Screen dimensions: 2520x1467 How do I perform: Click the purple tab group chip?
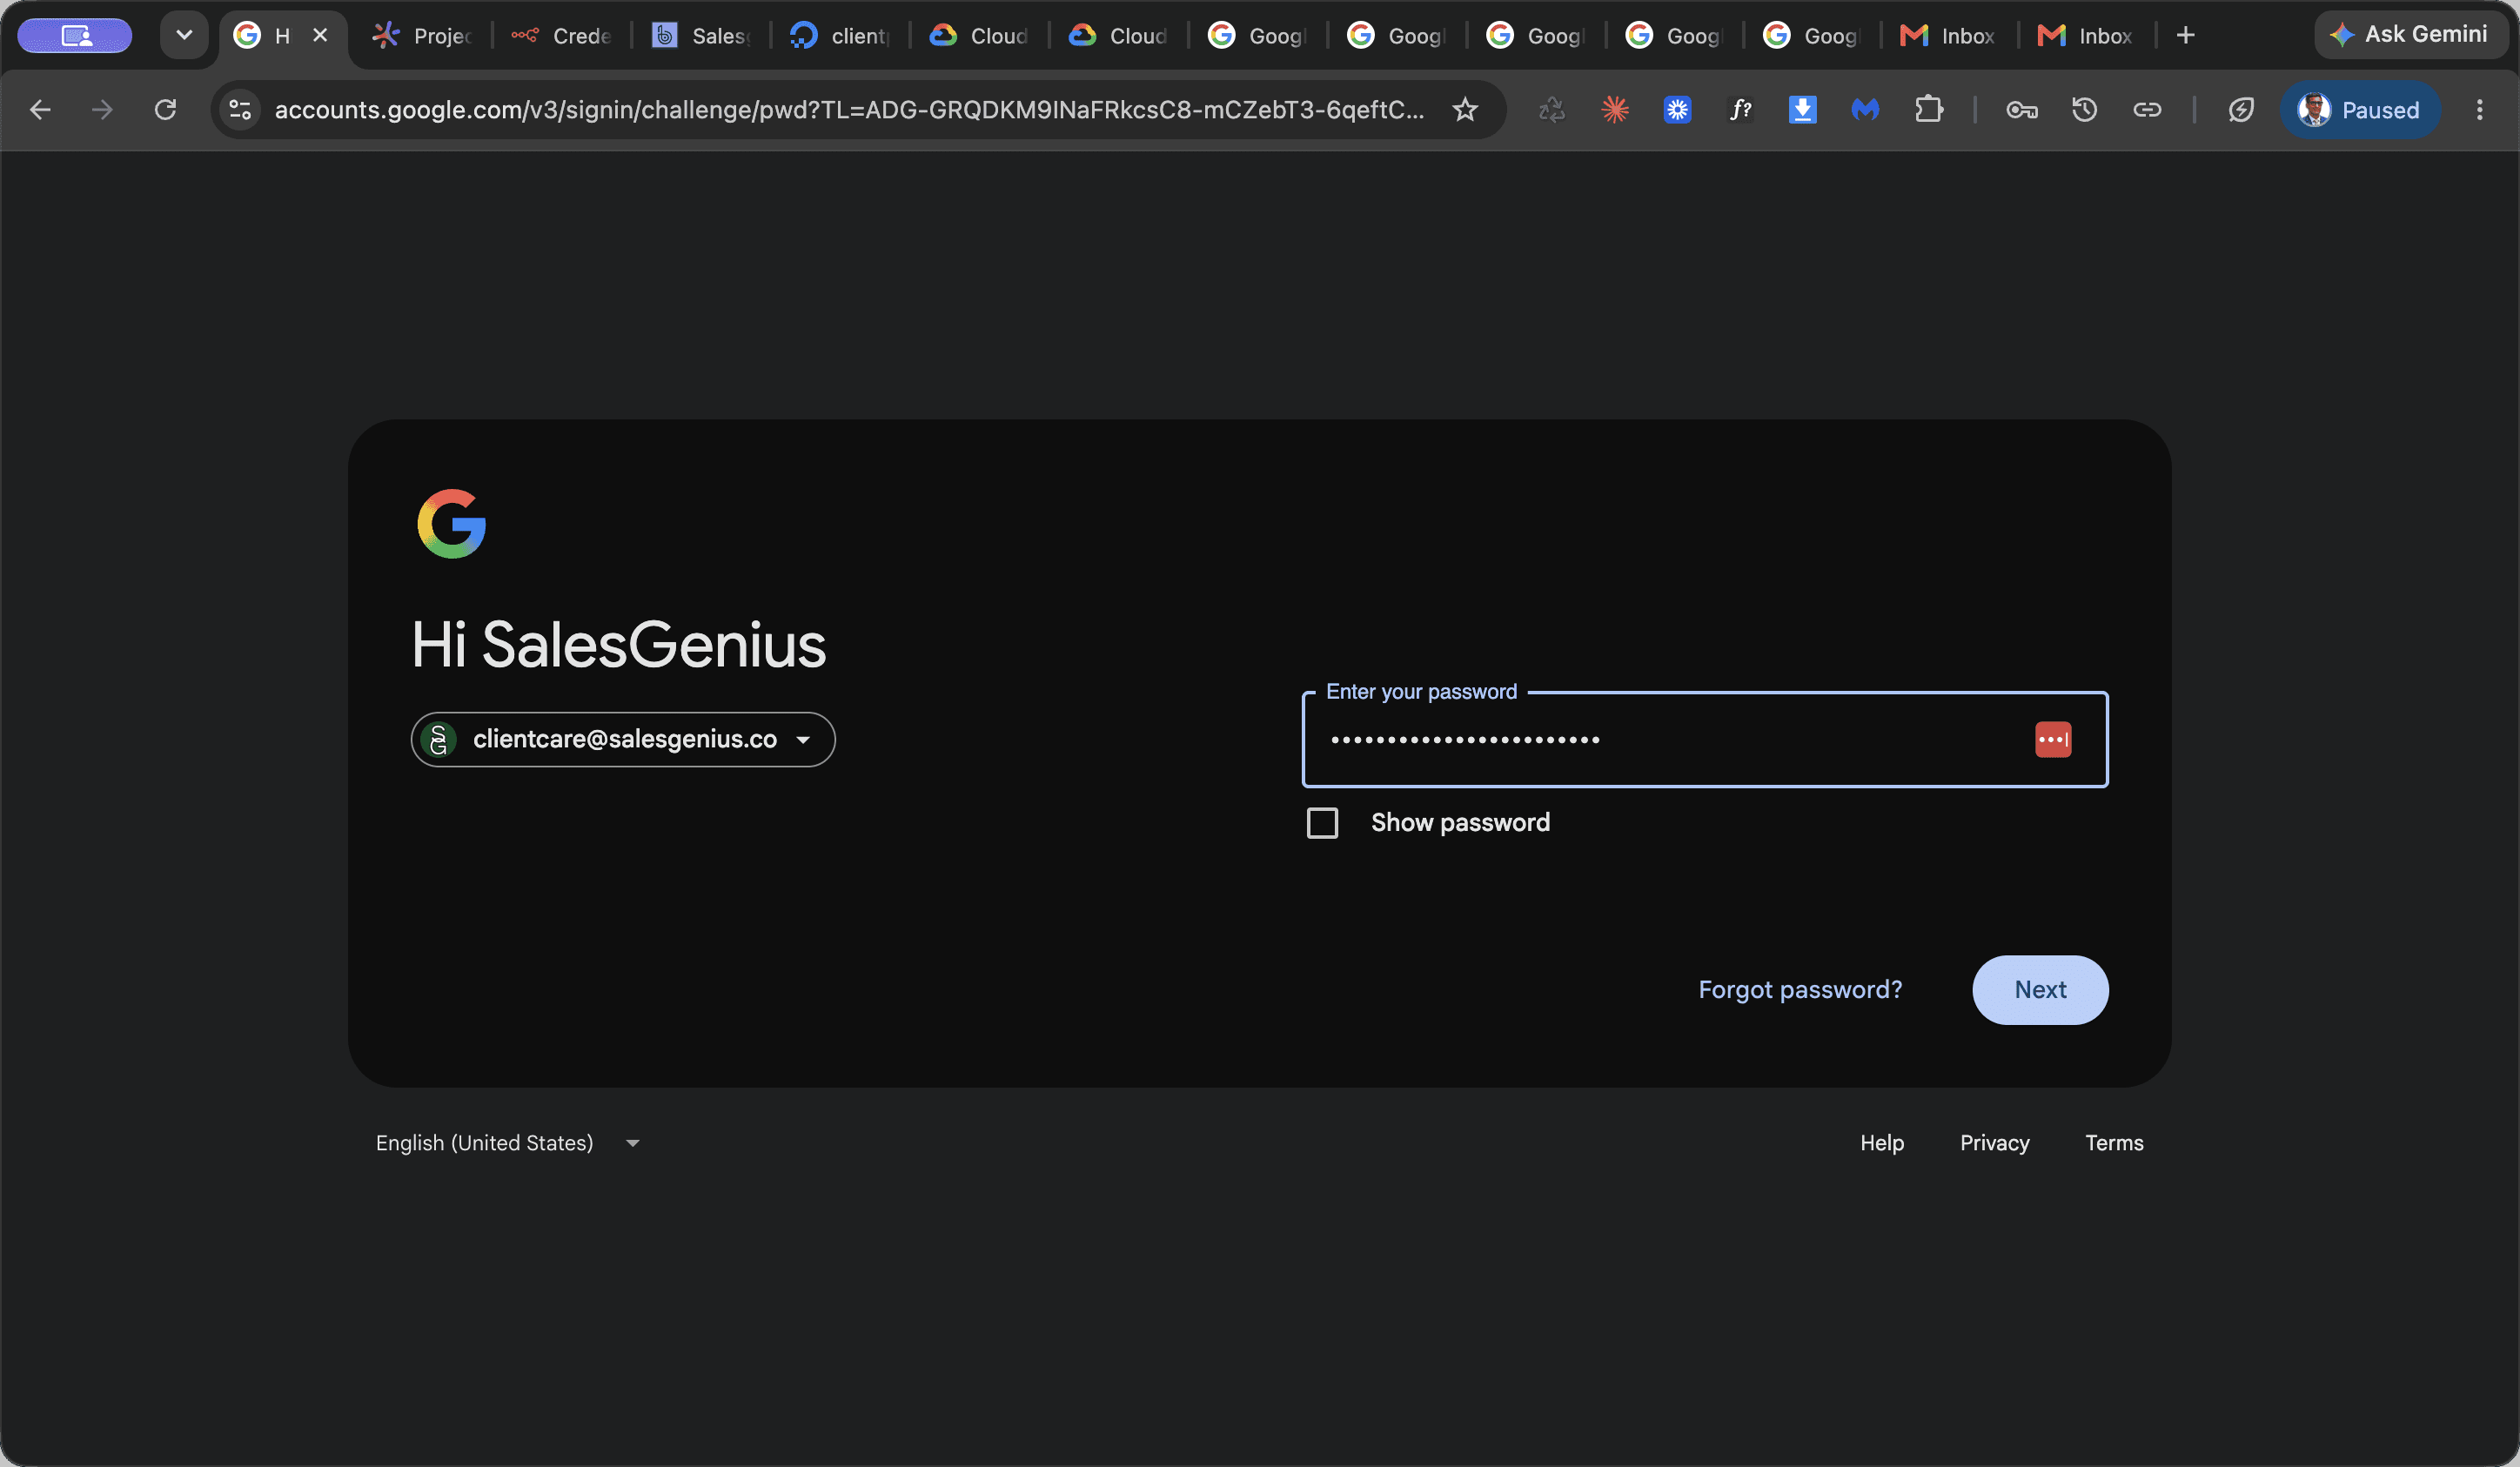point(75,36)
